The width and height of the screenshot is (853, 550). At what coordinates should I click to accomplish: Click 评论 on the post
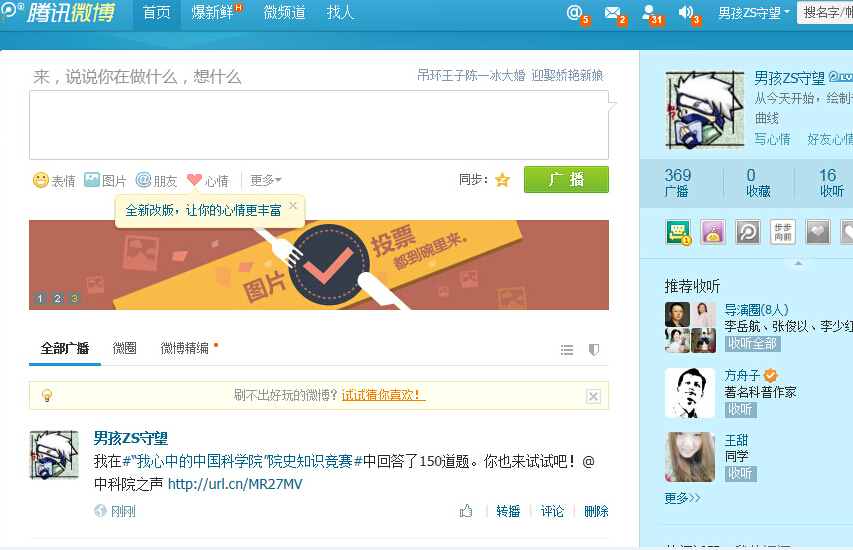[x=552, y=511]
